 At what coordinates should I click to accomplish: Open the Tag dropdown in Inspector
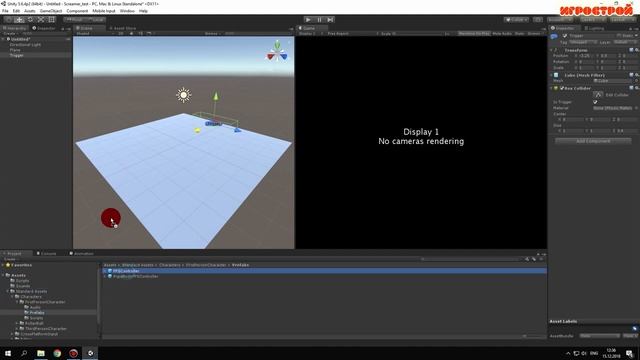click(x=583, y=42)
